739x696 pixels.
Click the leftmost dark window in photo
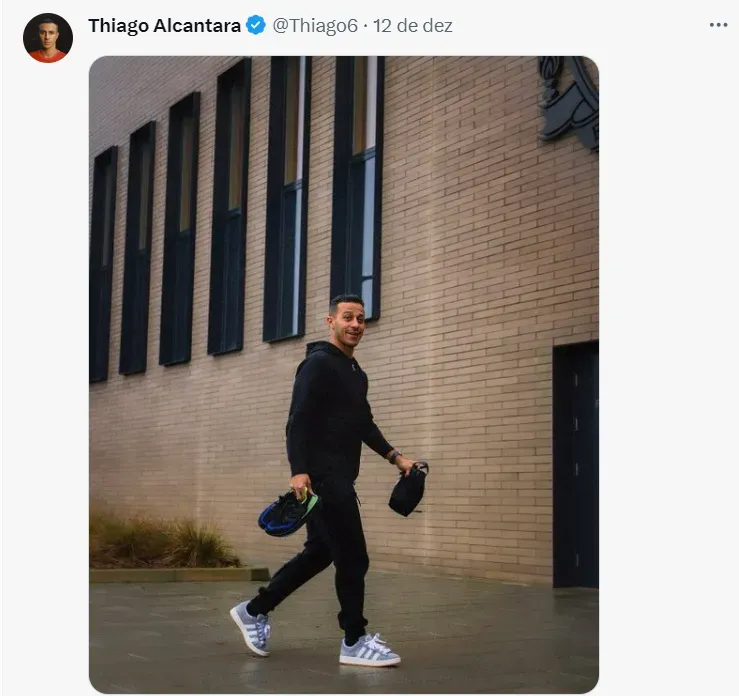[x=102, y=264]
